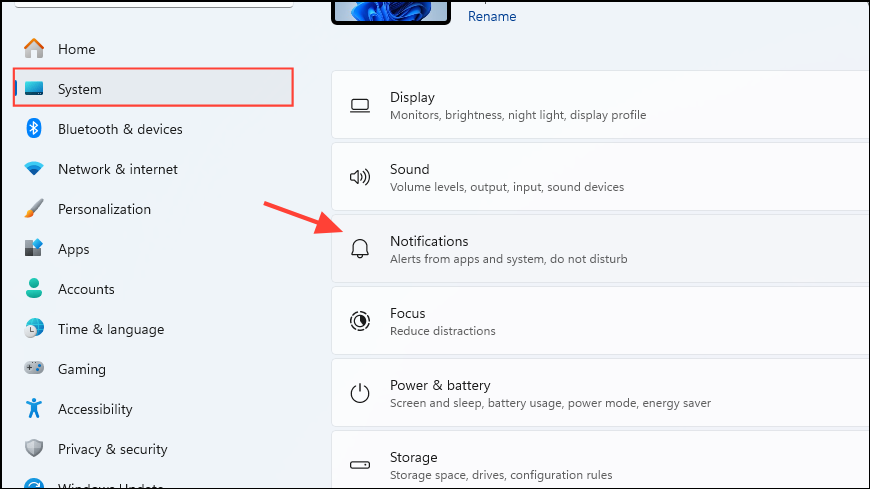The image size is (870, 489).
Task: Open the Storage settings card
Action: 600,461
